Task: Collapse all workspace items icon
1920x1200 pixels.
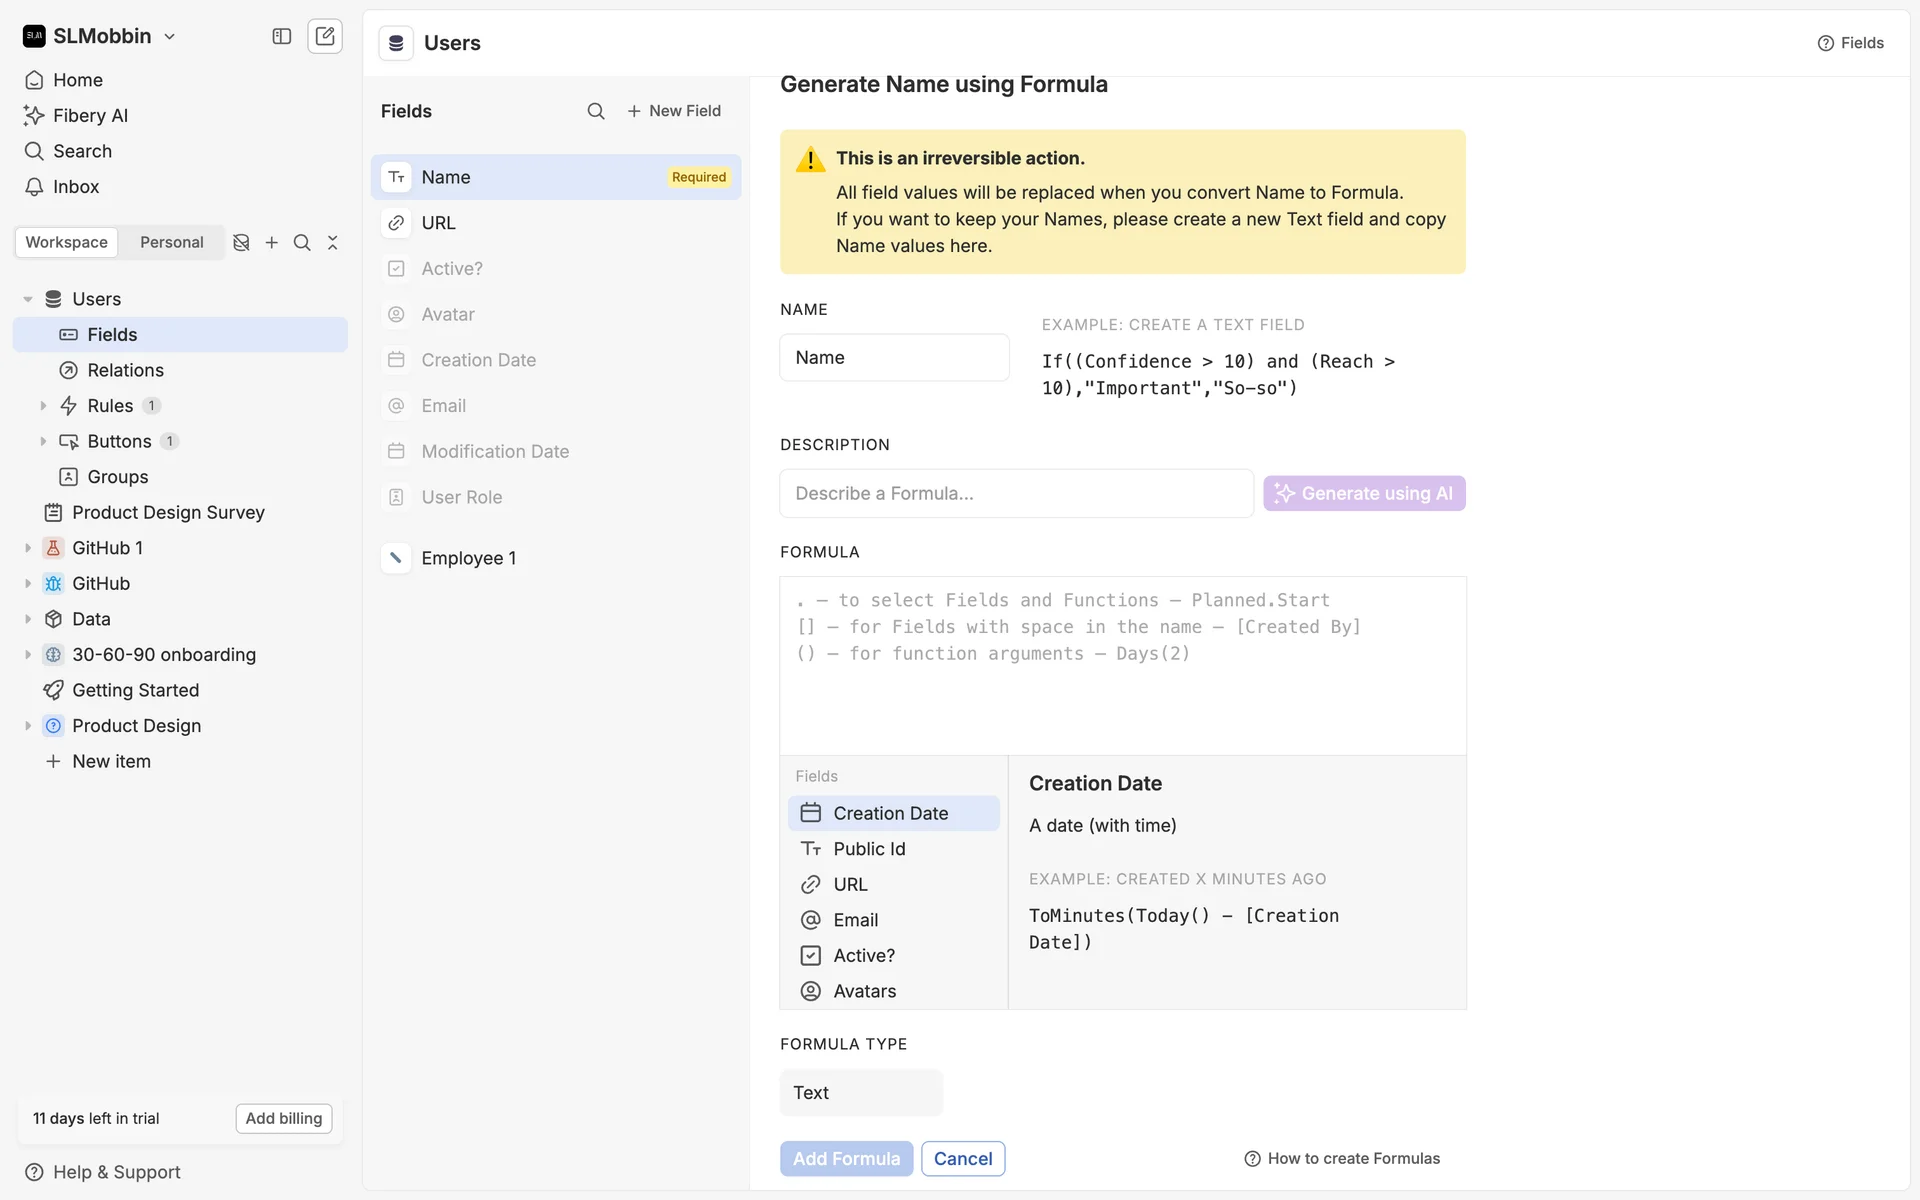Action: click(333, 243)
